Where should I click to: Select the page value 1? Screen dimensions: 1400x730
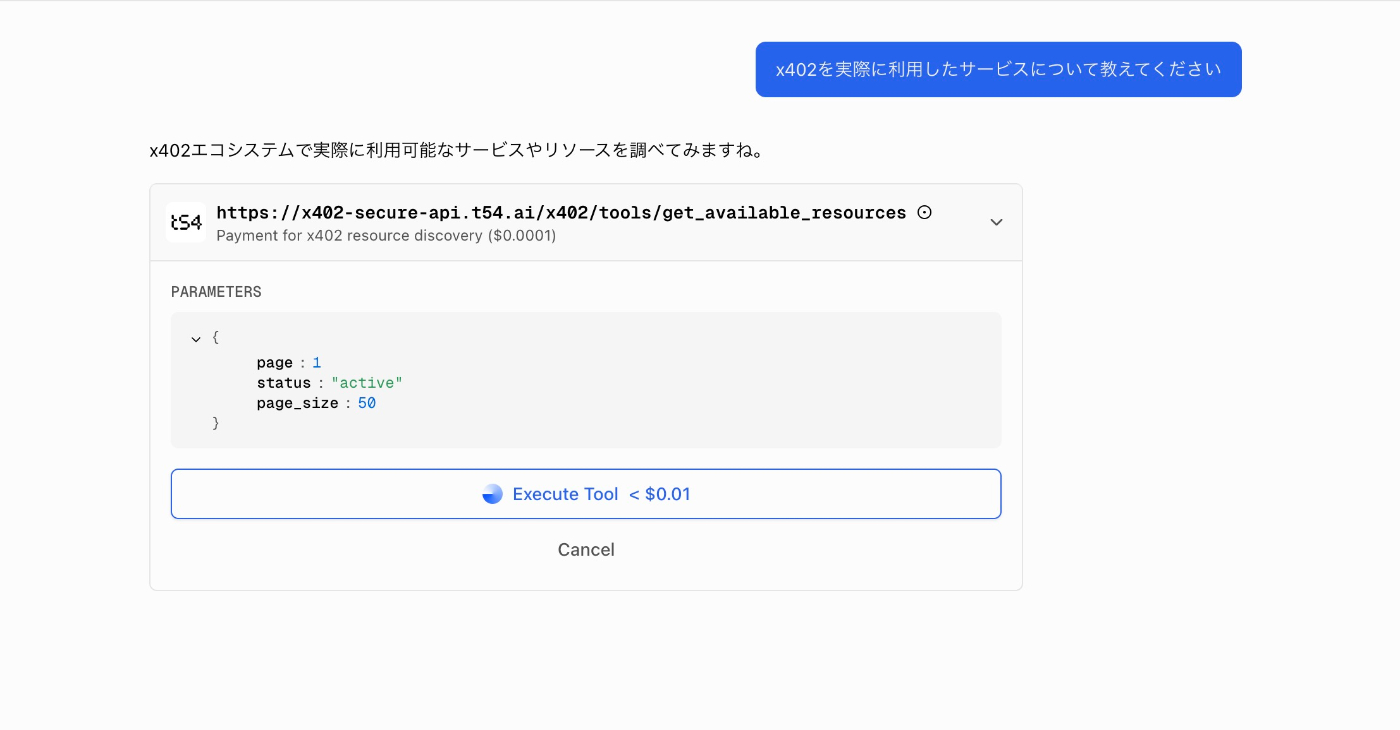pyautogui.click(x=317, y=363)
